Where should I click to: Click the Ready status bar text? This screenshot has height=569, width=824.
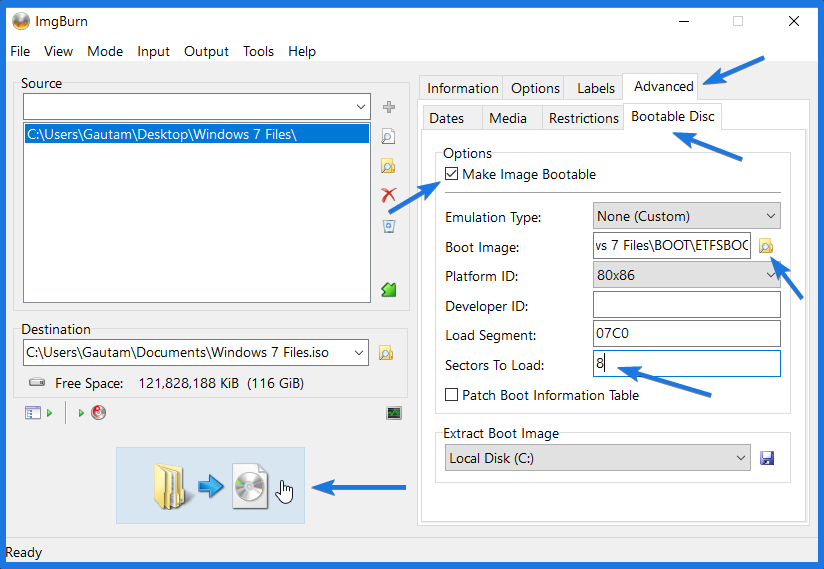(23, 552)
